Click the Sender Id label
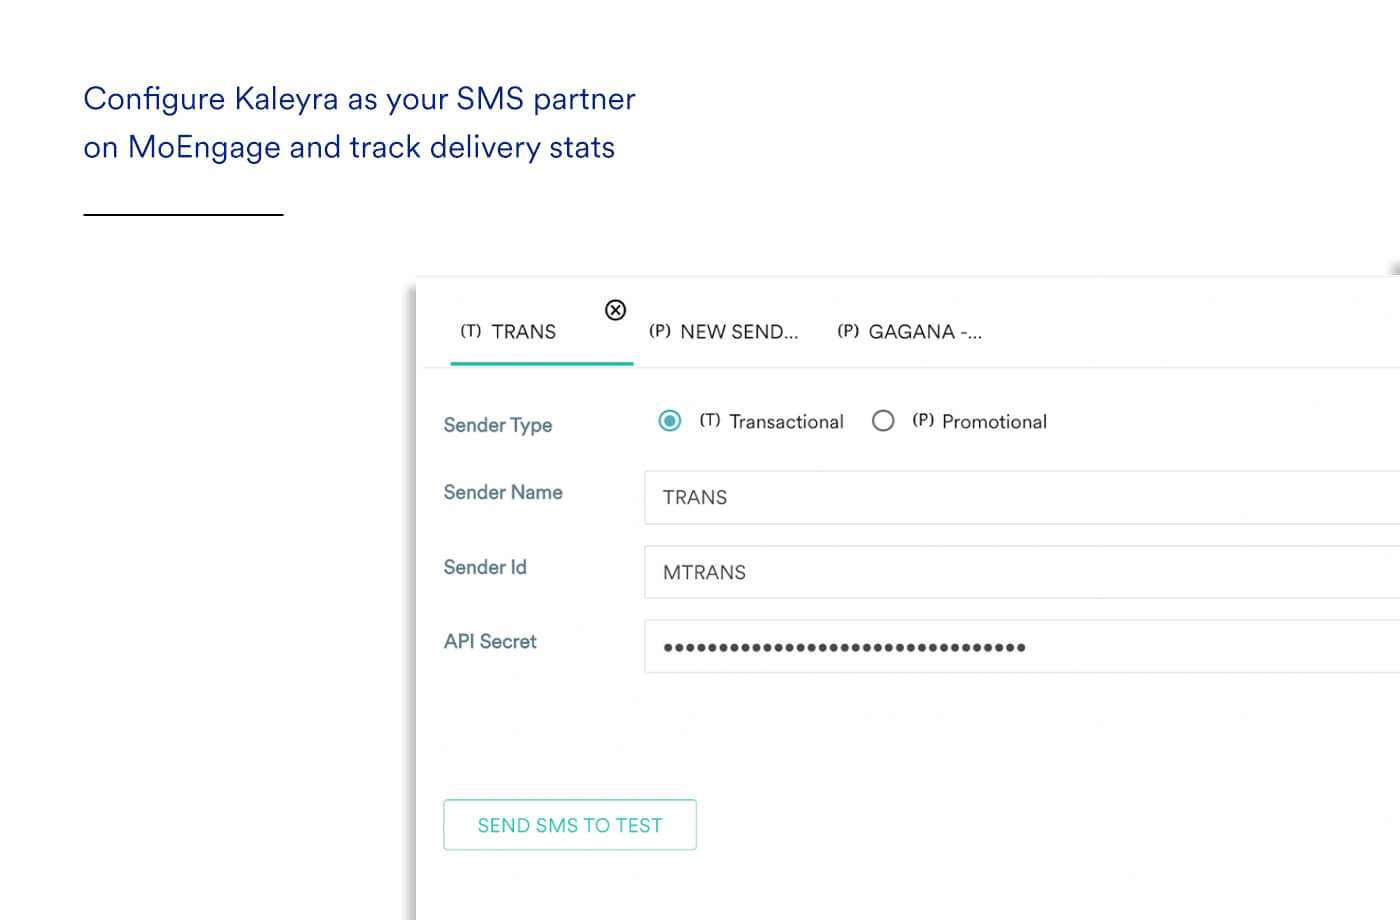Image resolution: width=1400 pixels, height=920 pixels. [x=485, y=567]
